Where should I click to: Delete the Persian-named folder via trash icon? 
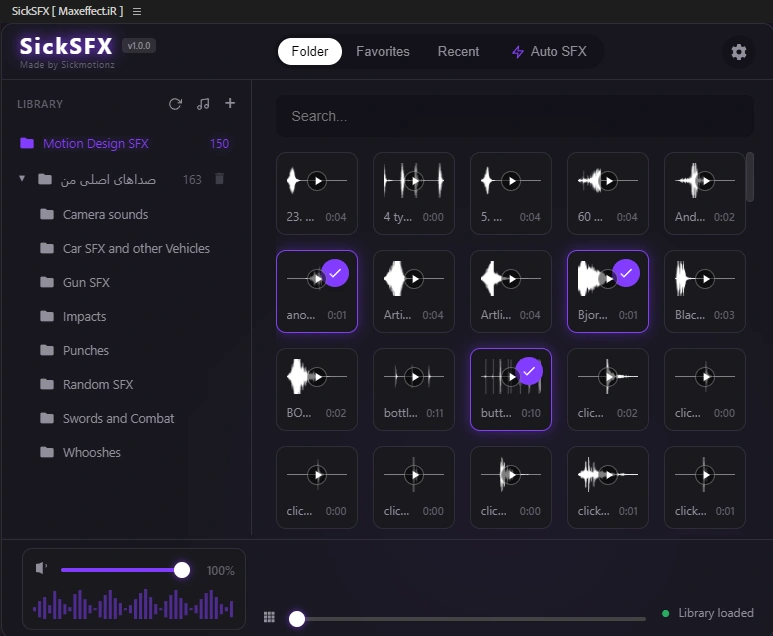tap(219, 179)
